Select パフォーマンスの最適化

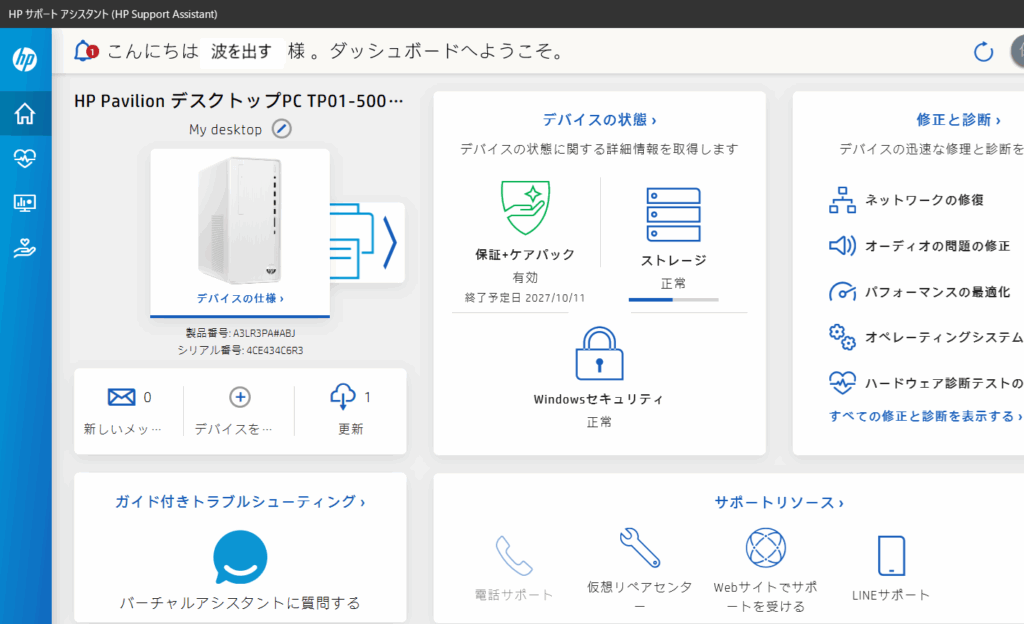(937, 292)
